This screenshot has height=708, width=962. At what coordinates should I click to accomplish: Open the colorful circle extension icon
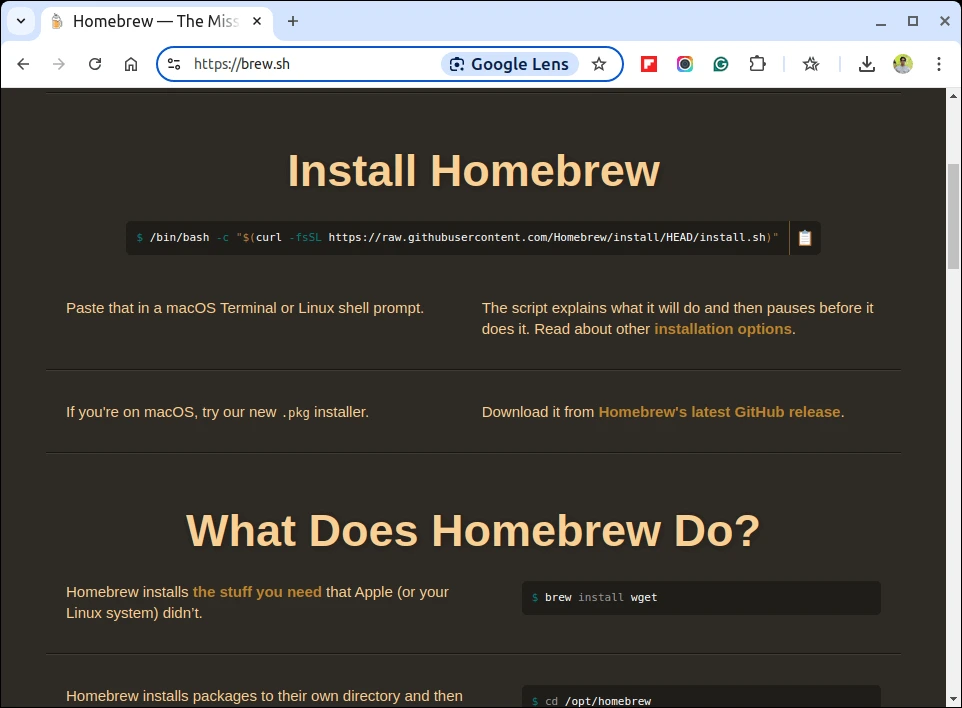point(685,64)
